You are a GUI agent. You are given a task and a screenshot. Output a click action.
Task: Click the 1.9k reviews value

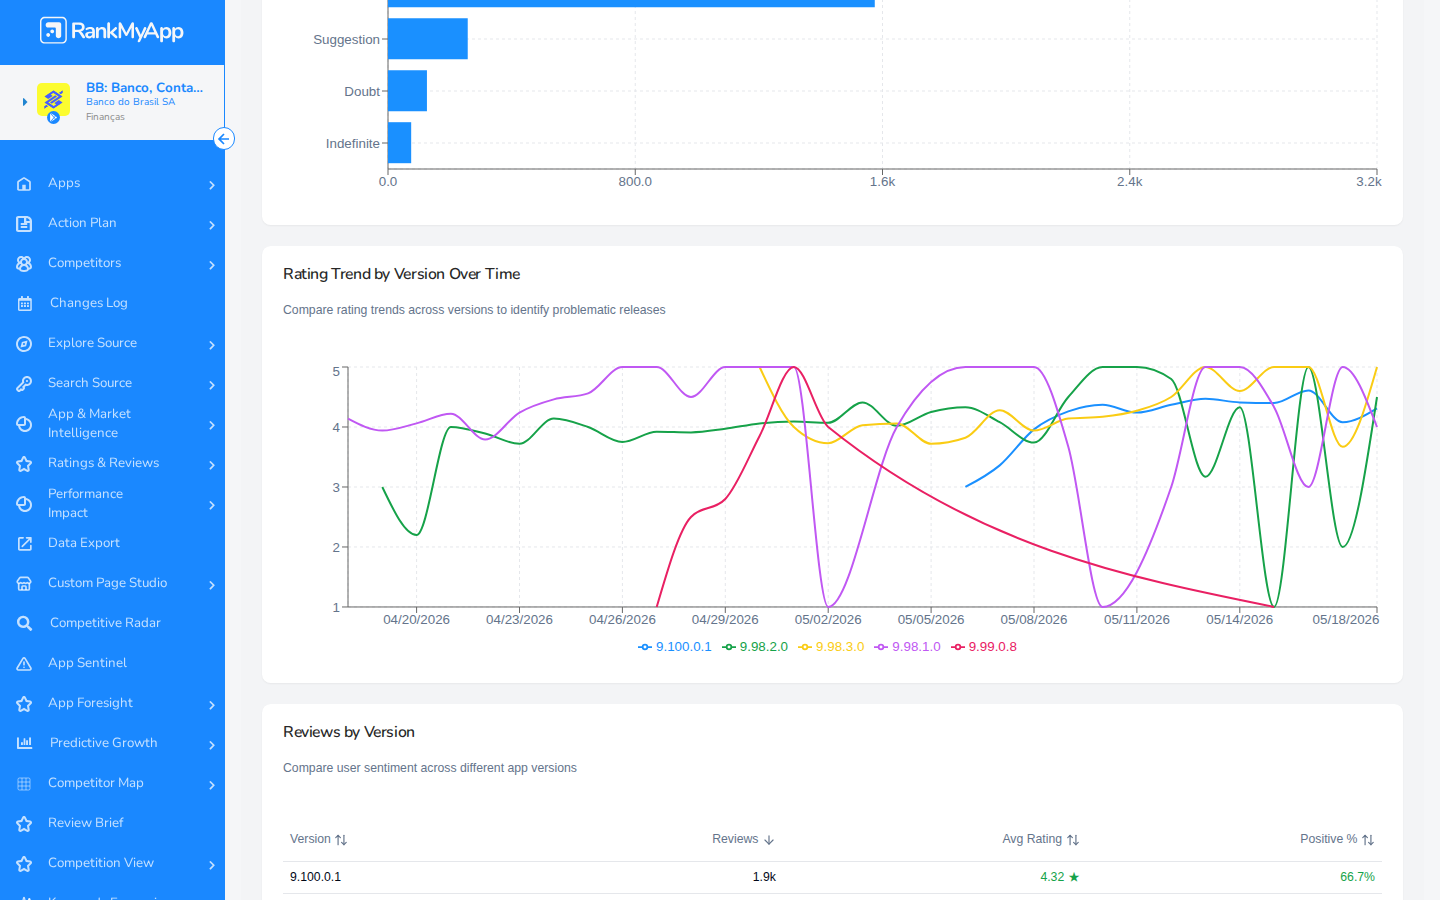click(764, 877)
